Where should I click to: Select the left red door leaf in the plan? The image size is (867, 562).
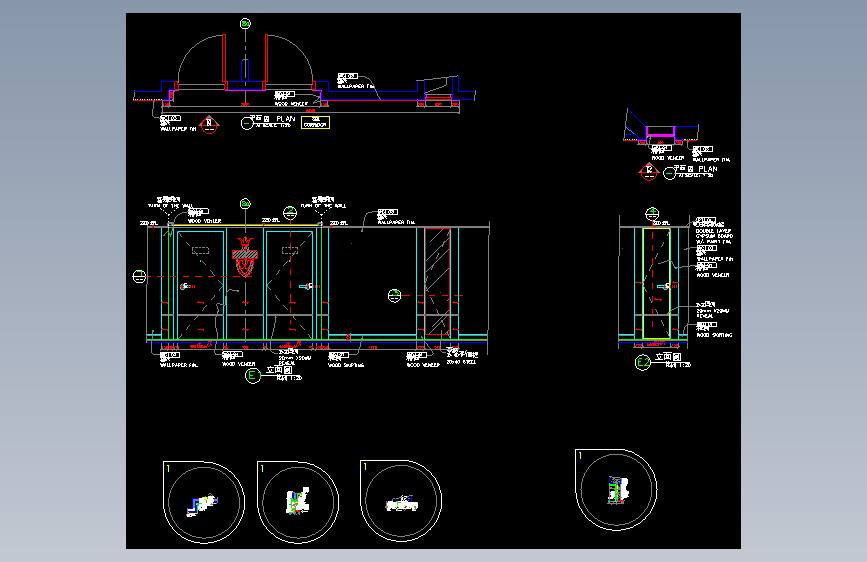224,59
